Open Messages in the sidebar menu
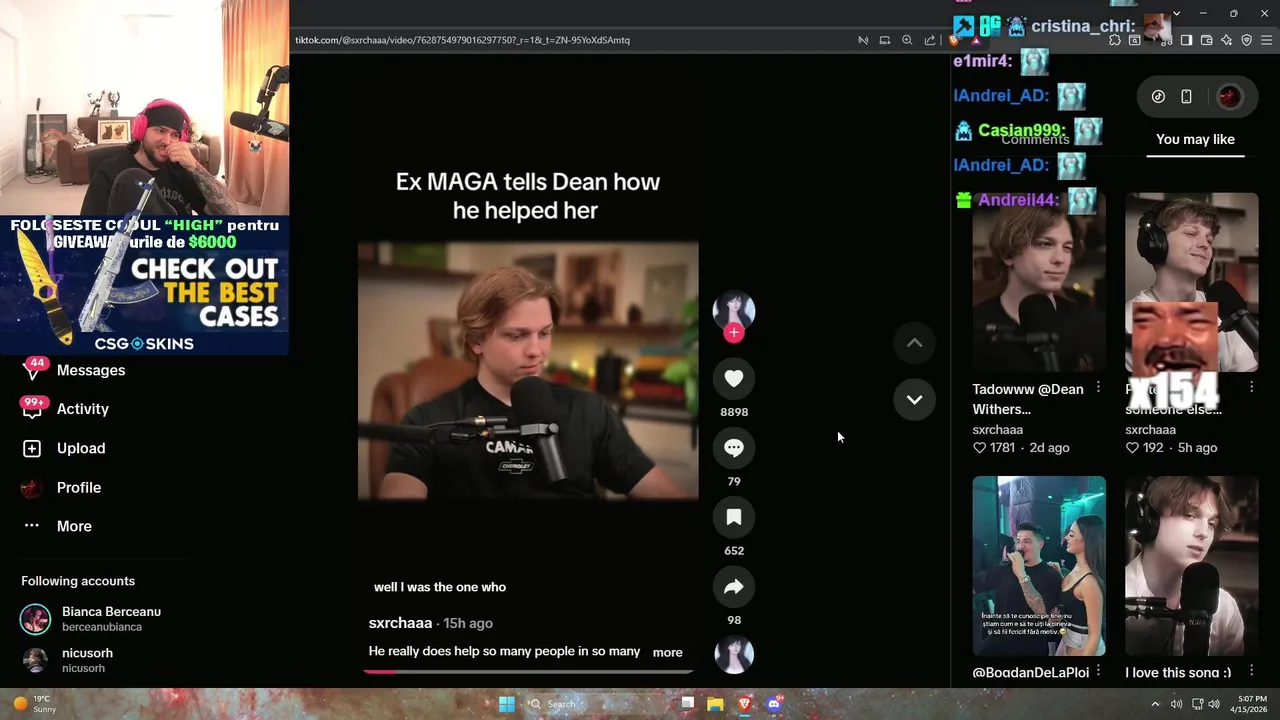The height and width of the screenshot is (720, 1280). 91,370
